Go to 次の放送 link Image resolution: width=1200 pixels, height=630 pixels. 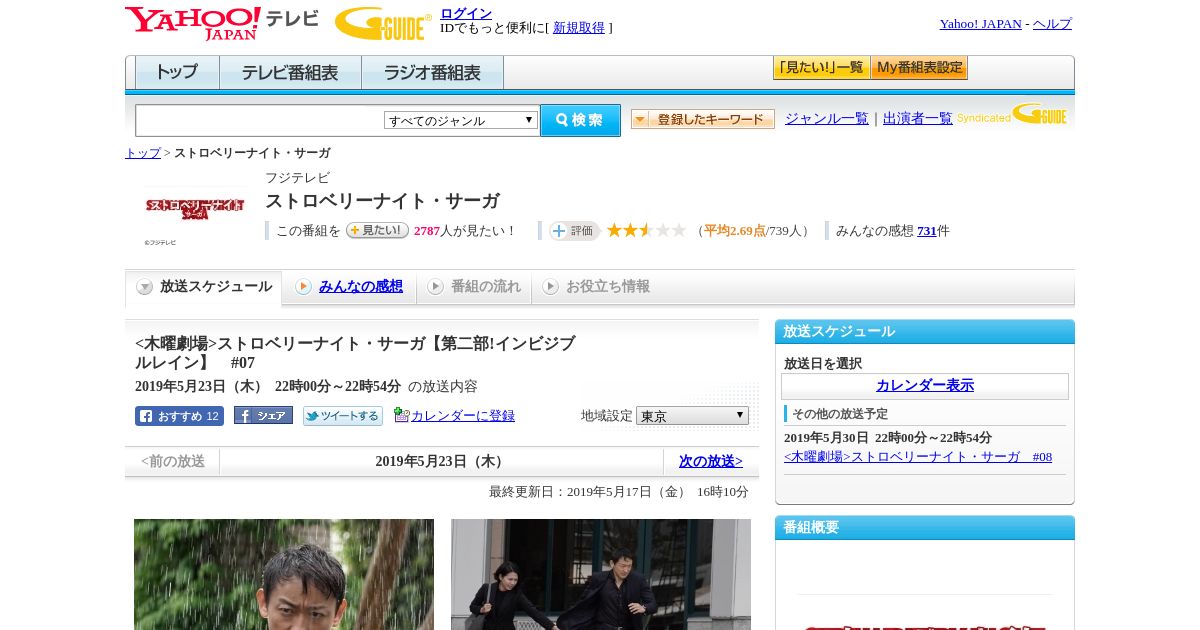click(x=711, y=461)
